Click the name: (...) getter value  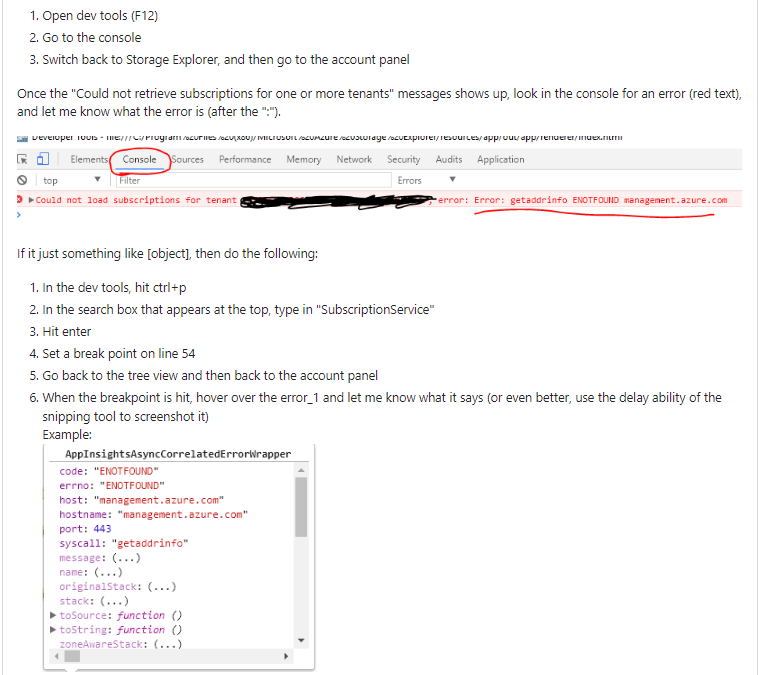click(108, 572)
